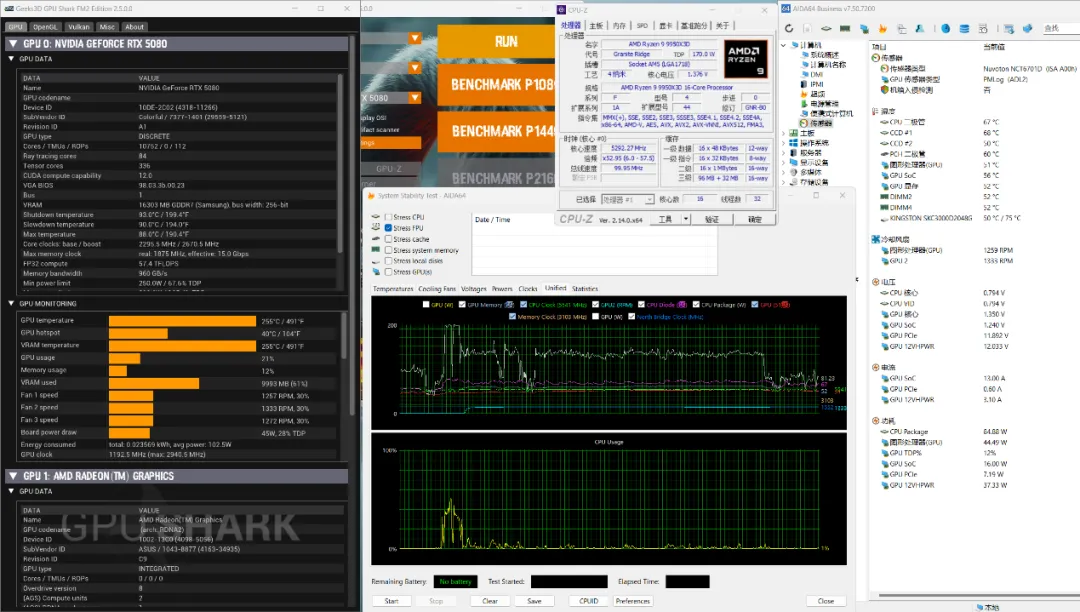Uncheck the Stress FPU checkbox
1080x612 pixels.
pyautogui.click(x=388, y=228)
